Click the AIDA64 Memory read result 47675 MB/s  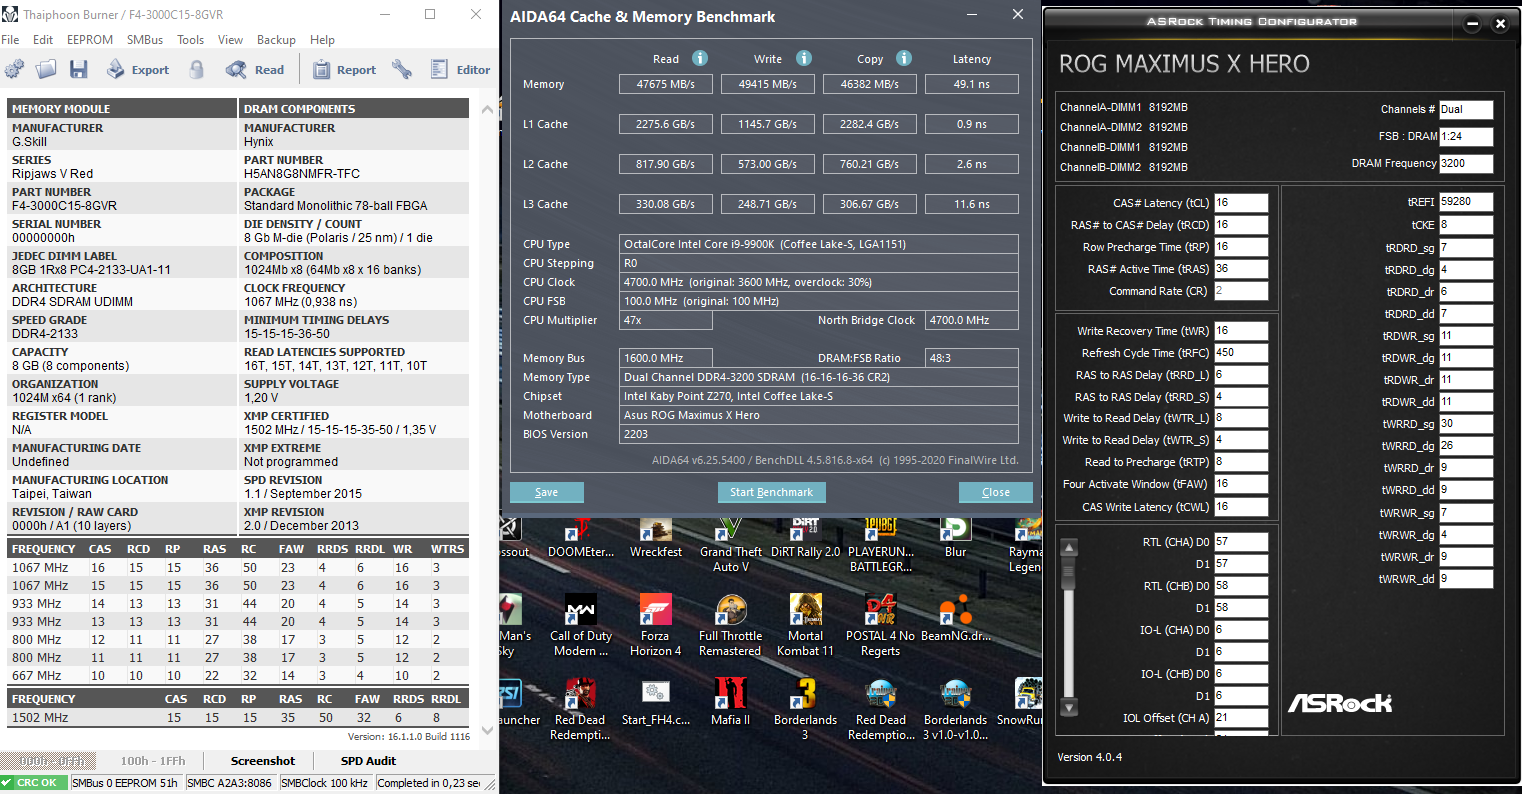pos(666,84)
